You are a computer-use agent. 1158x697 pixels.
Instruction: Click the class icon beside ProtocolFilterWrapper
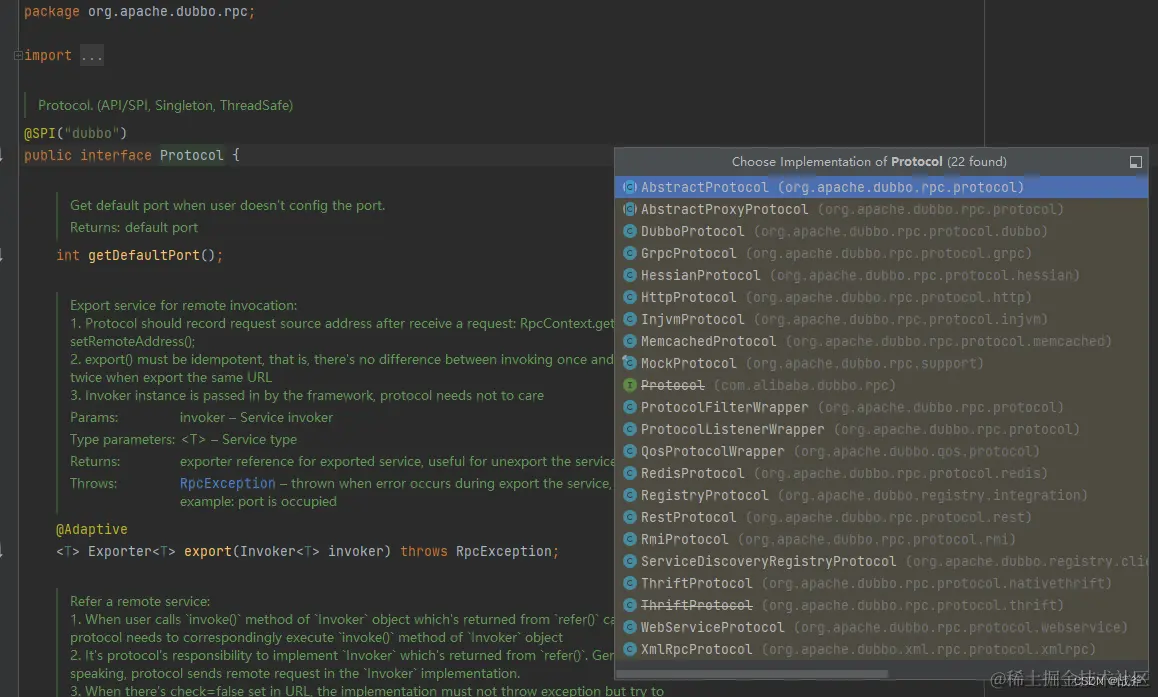pyautogui.click(x=630, y=407)
